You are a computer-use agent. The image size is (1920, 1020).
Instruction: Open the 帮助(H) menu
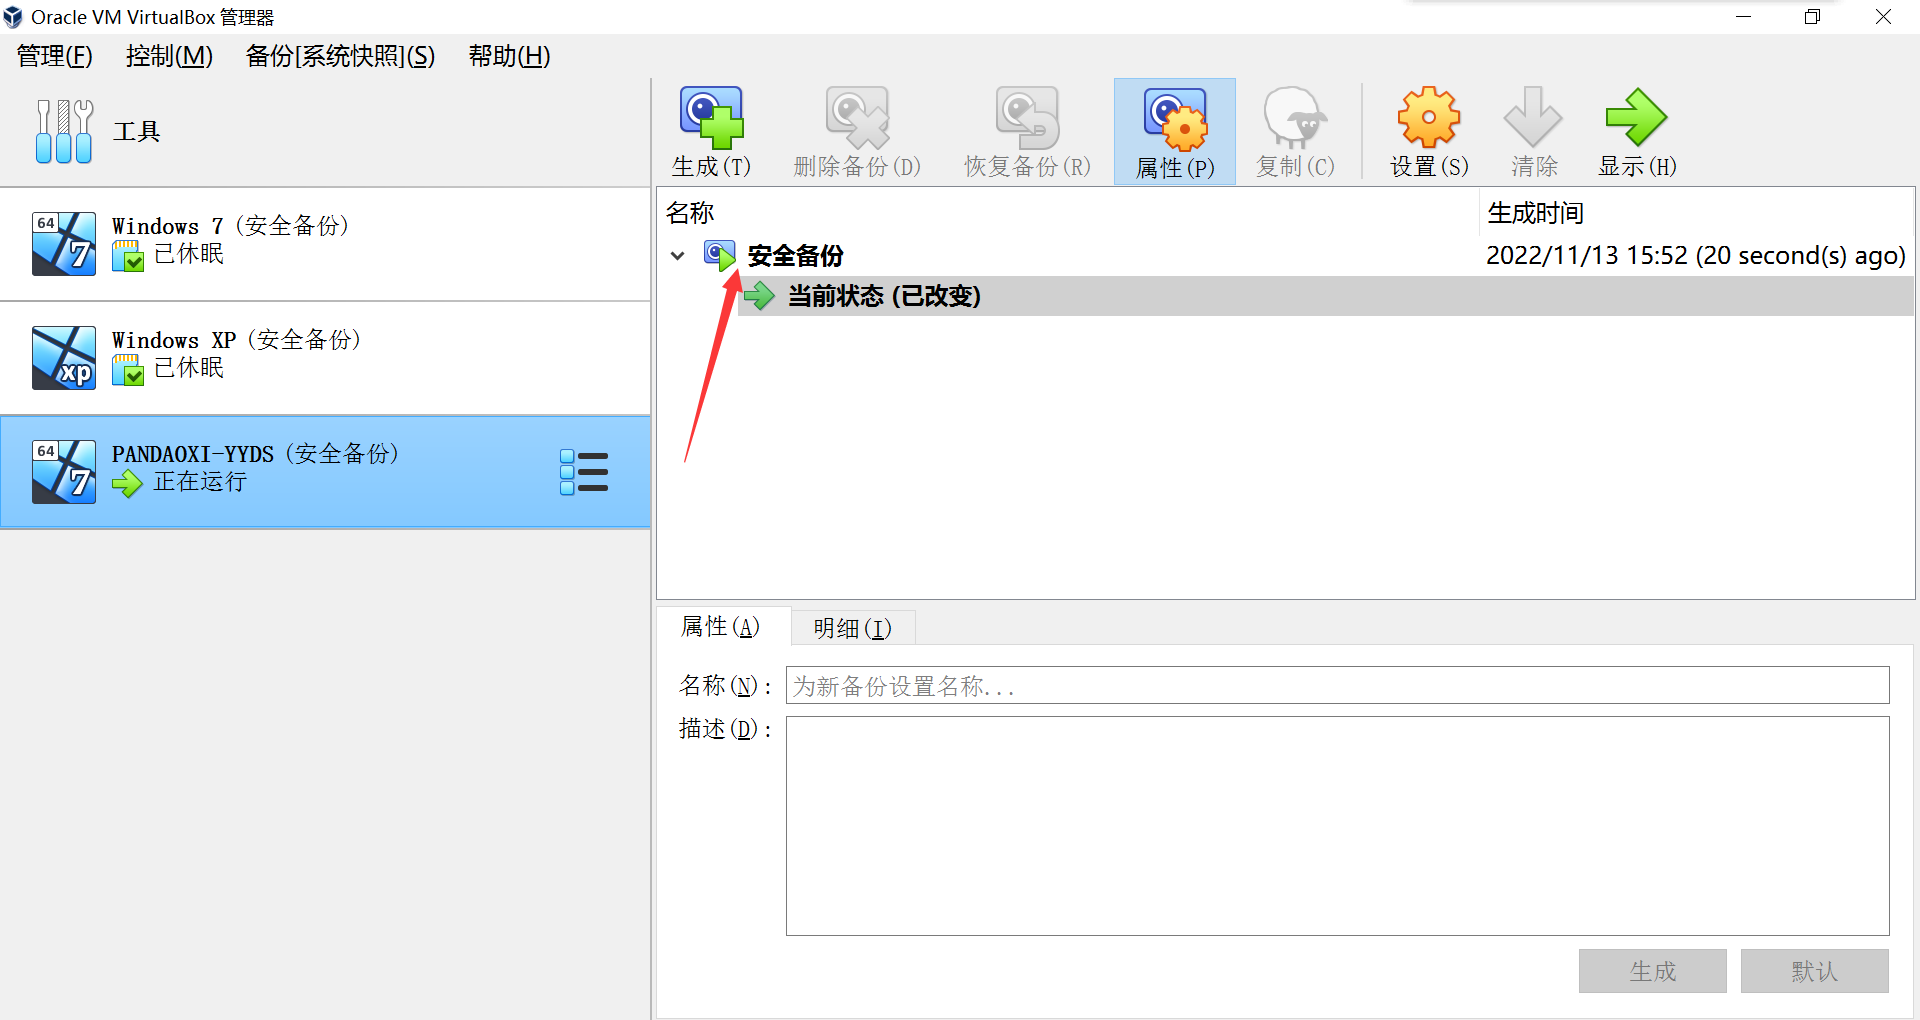pyautogui.click(x=509, y=56)
